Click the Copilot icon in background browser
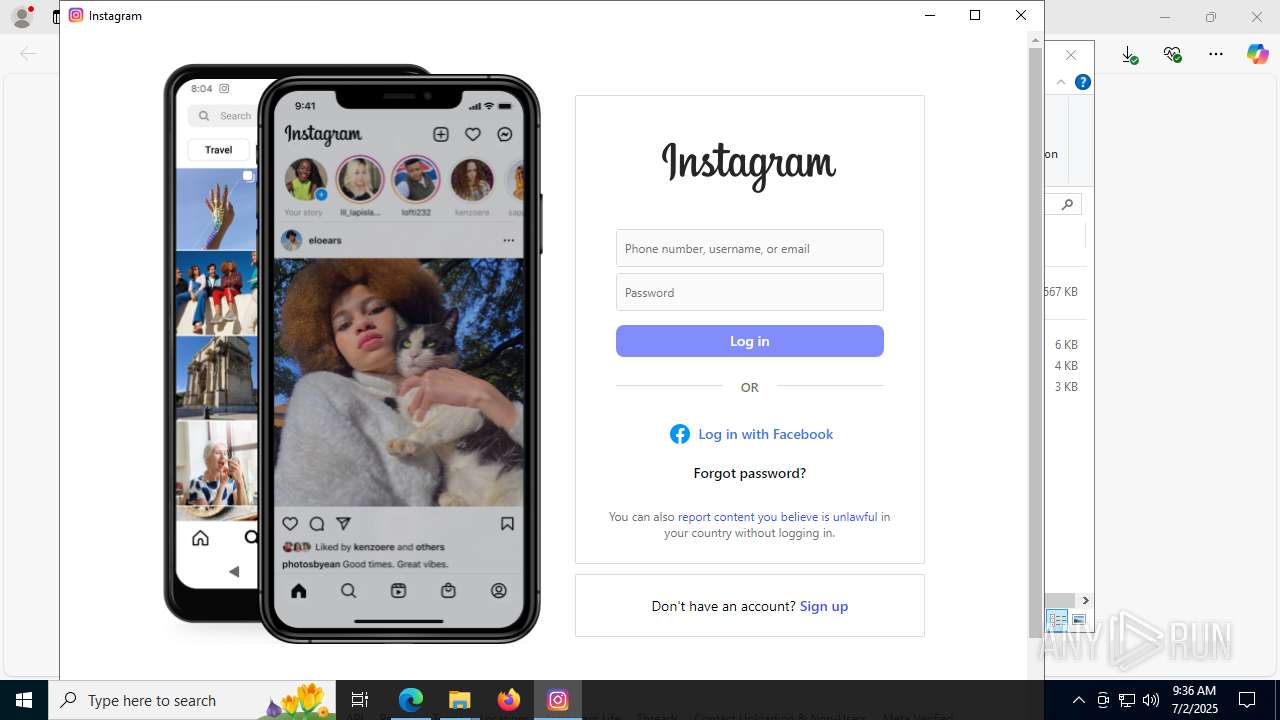This screenshot has height=720, width=1280. click(x=1258, y=55)
